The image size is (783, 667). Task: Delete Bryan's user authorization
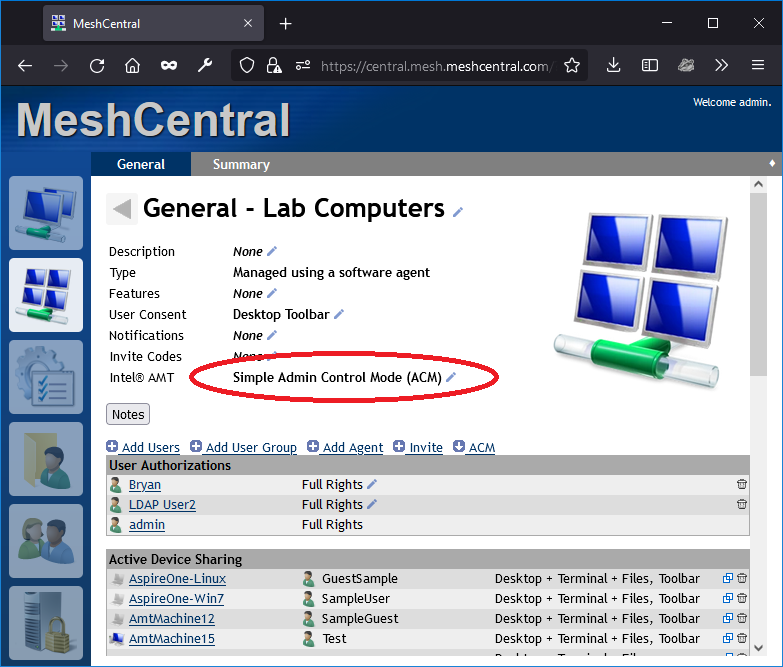click(x=741, y=485)
